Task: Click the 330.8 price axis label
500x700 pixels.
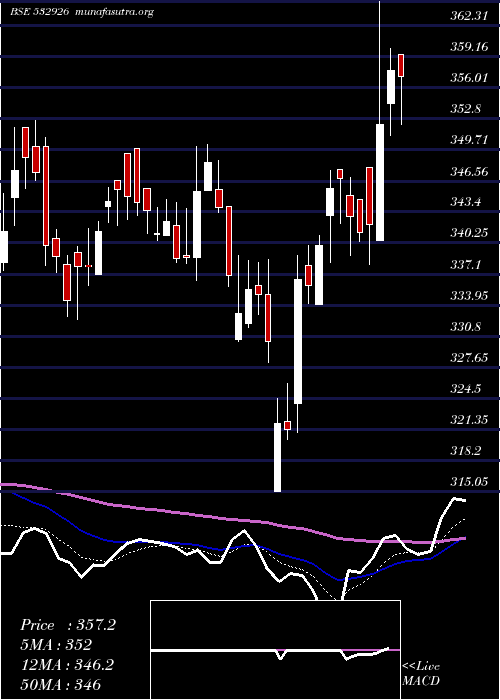Action: point(465,326)
